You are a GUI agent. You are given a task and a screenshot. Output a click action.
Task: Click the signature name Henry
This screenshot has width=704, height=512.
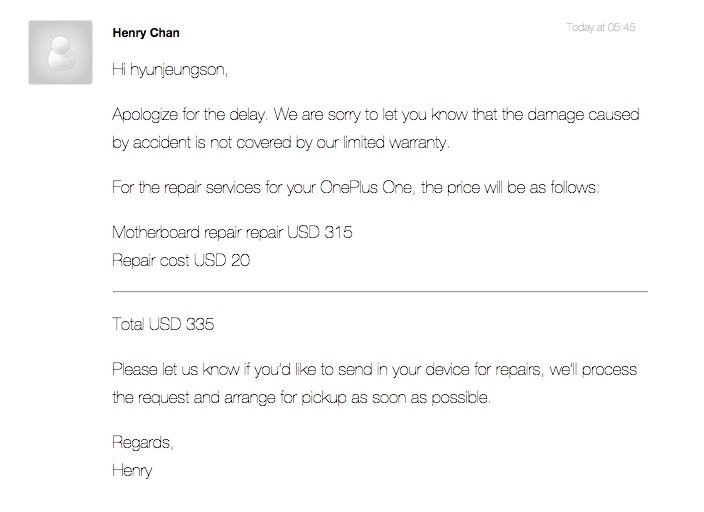132,471
